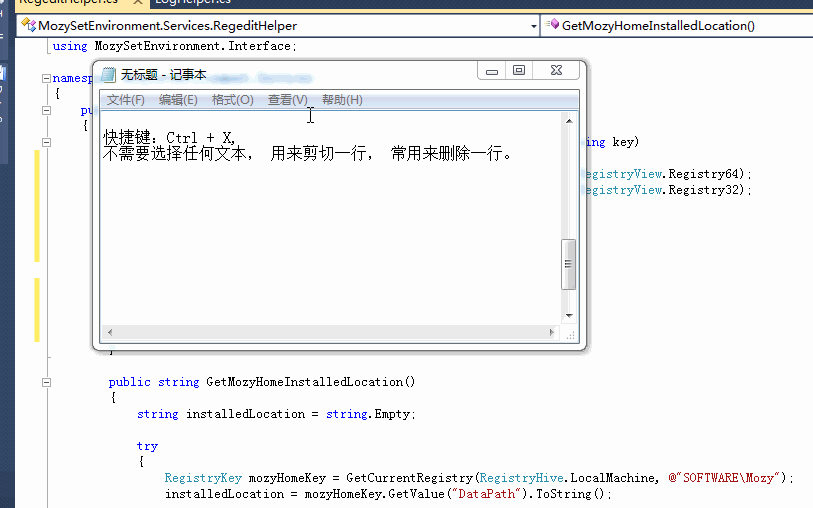This screenshot has height=508, width=813.
Task: Collapse the public class outlining node
Action: tap(46, 110)
